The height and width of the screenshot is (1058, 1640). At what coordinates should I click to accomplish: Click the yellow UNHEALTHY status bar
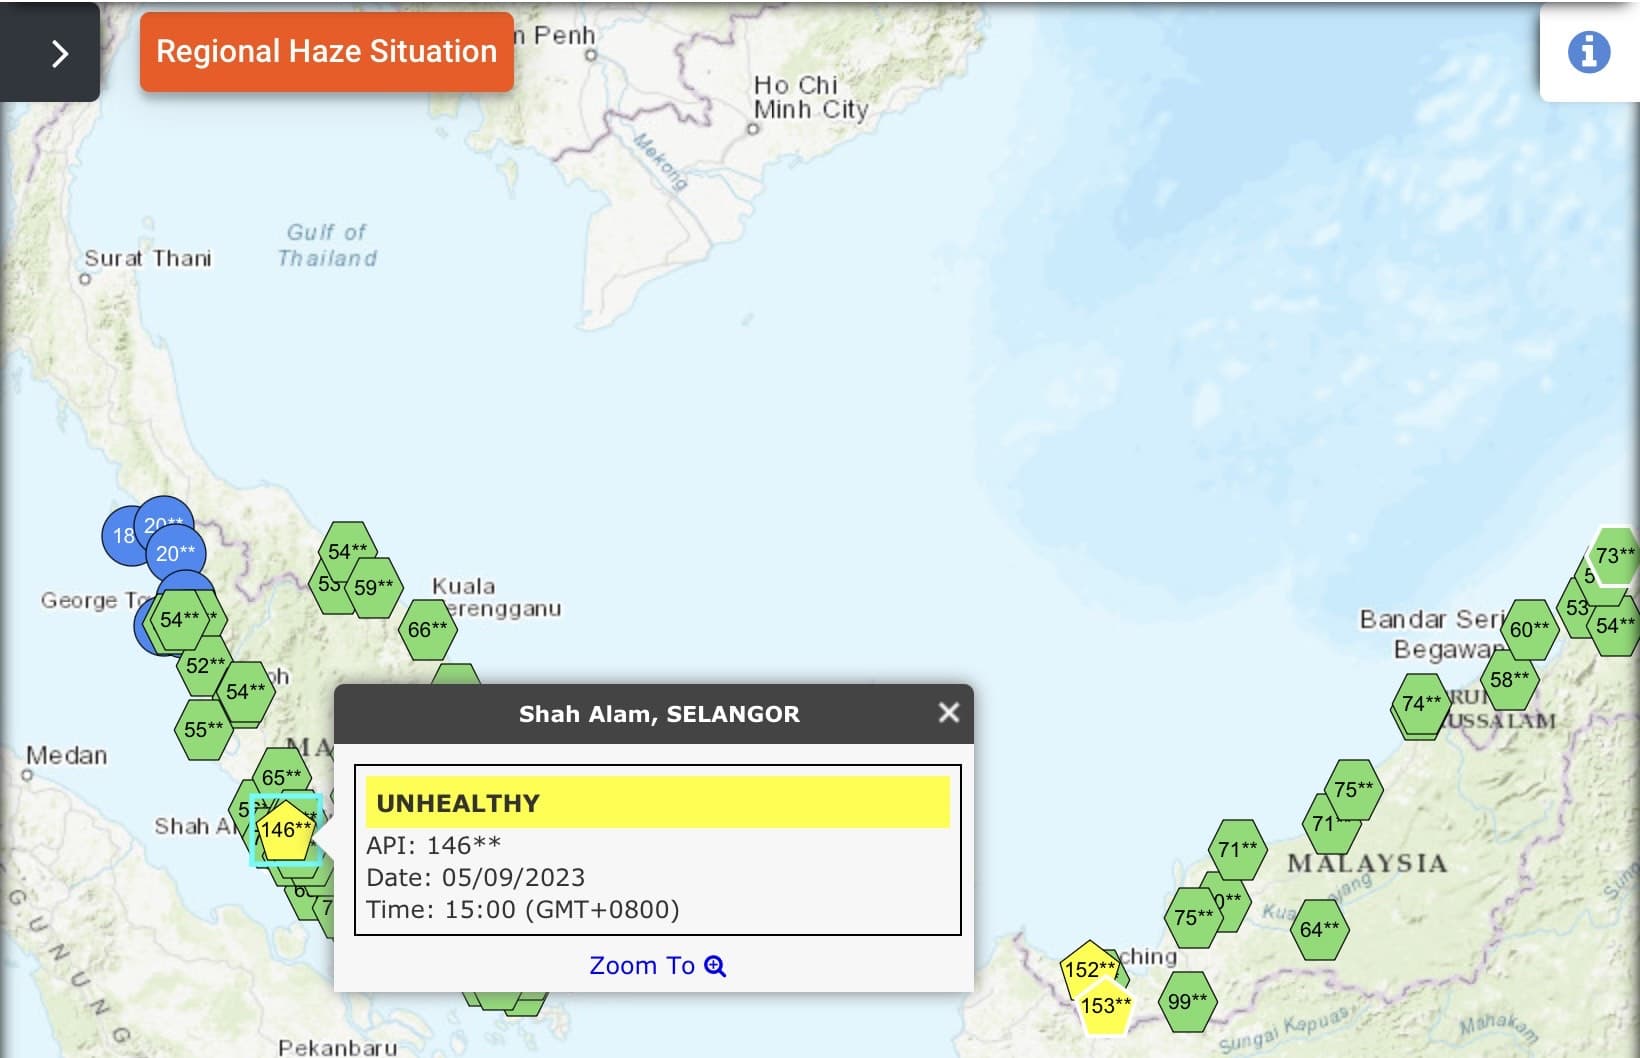tap(658, 802)
